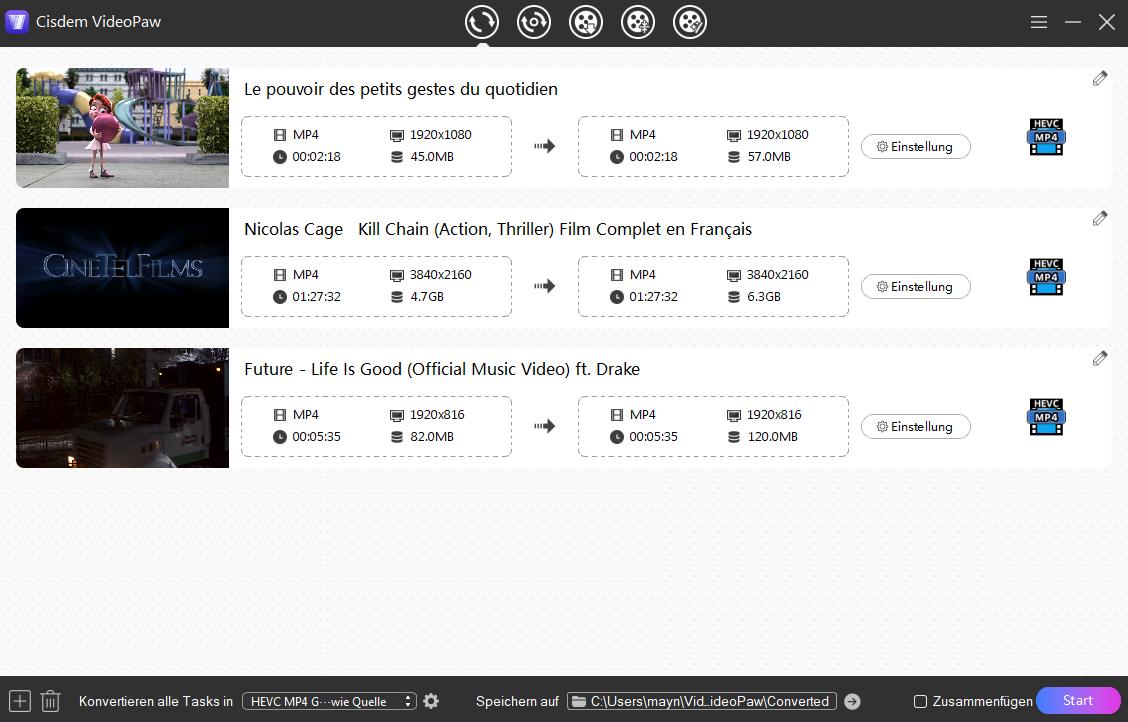Screen dimensions: 1128x722
Task: Open converted folder via arrow icon
Action: (853, 701)
